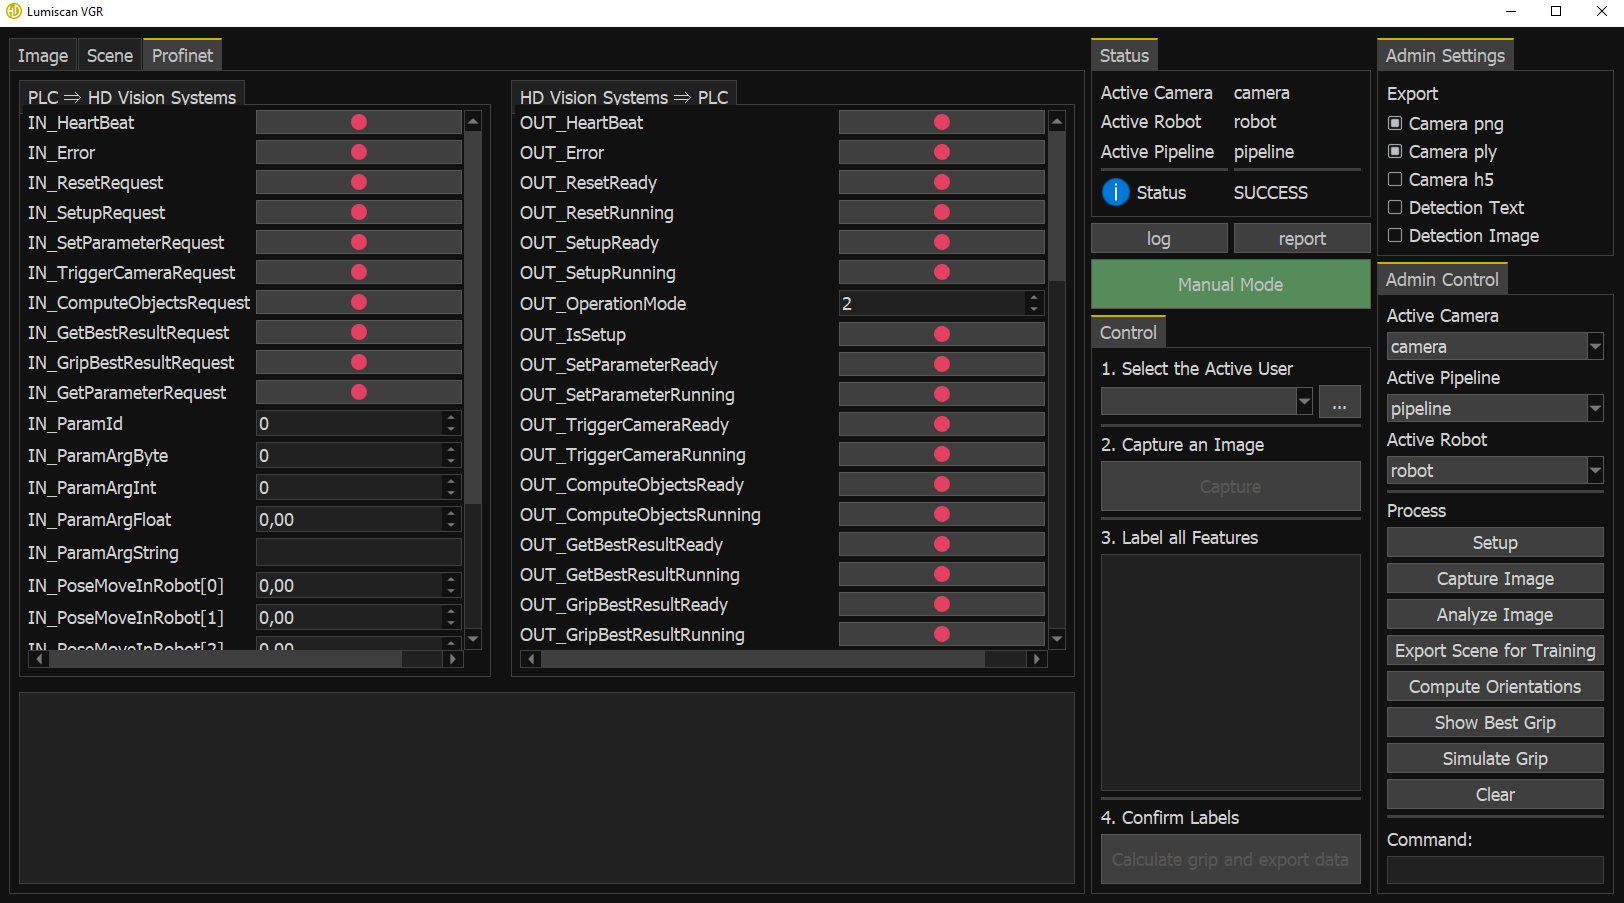Check the Detection Image export option
Image resolution: width=1624 pixels, height=903 pixels.
pyautogui.click(x=1395, y=235)
